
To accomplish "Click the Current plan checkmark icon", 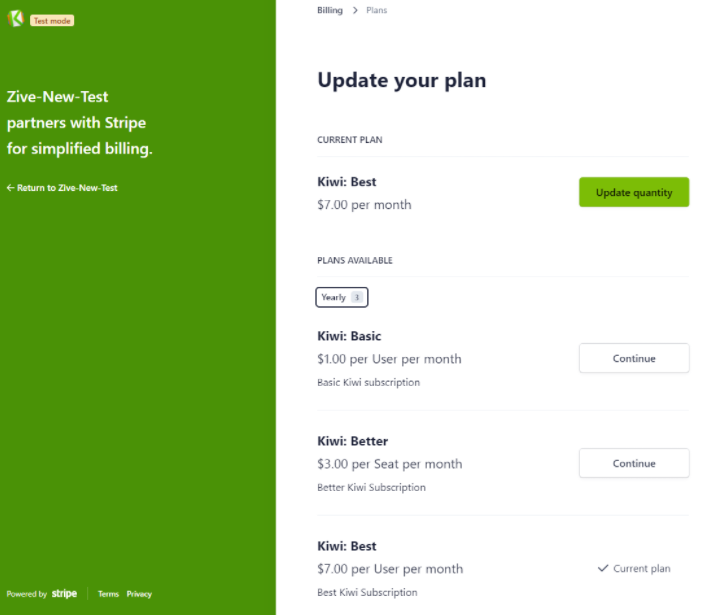I will [603, 568].
